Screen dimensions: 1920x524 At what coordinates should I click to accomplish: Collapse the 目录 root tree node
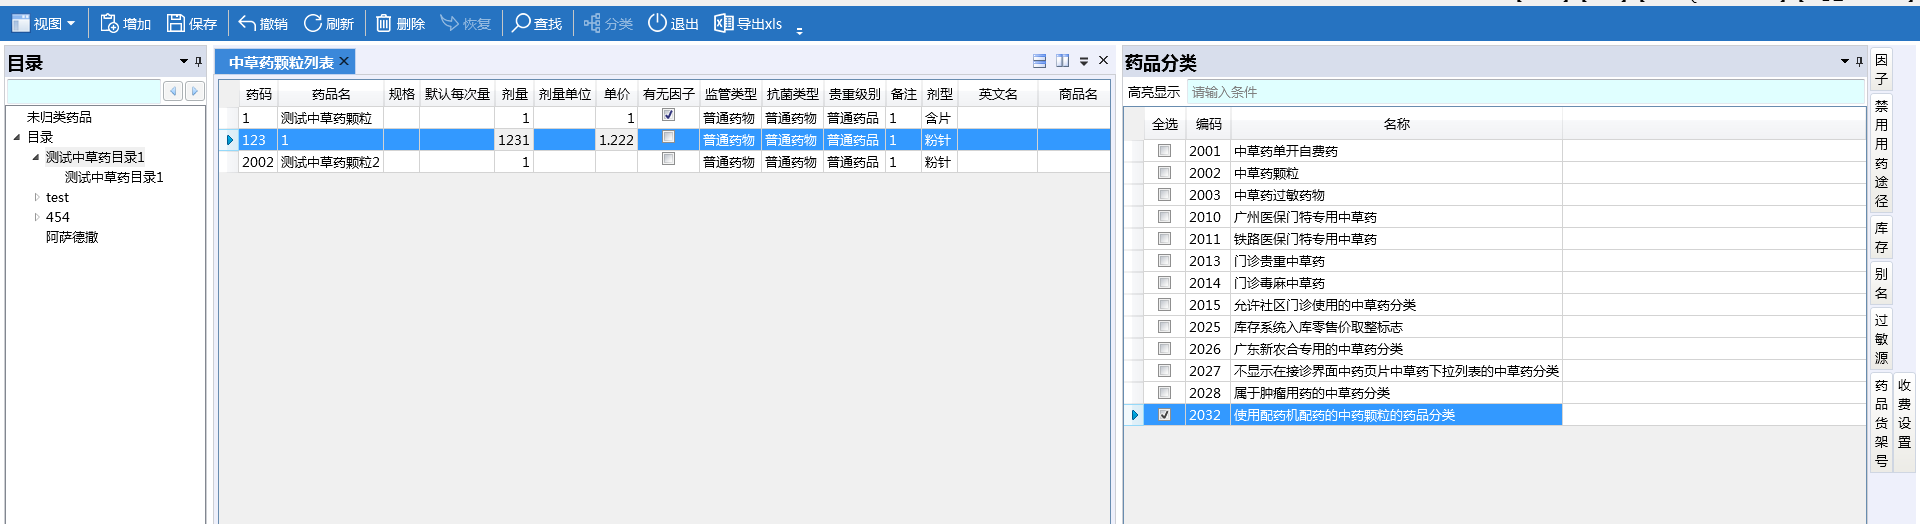point(17,137)
